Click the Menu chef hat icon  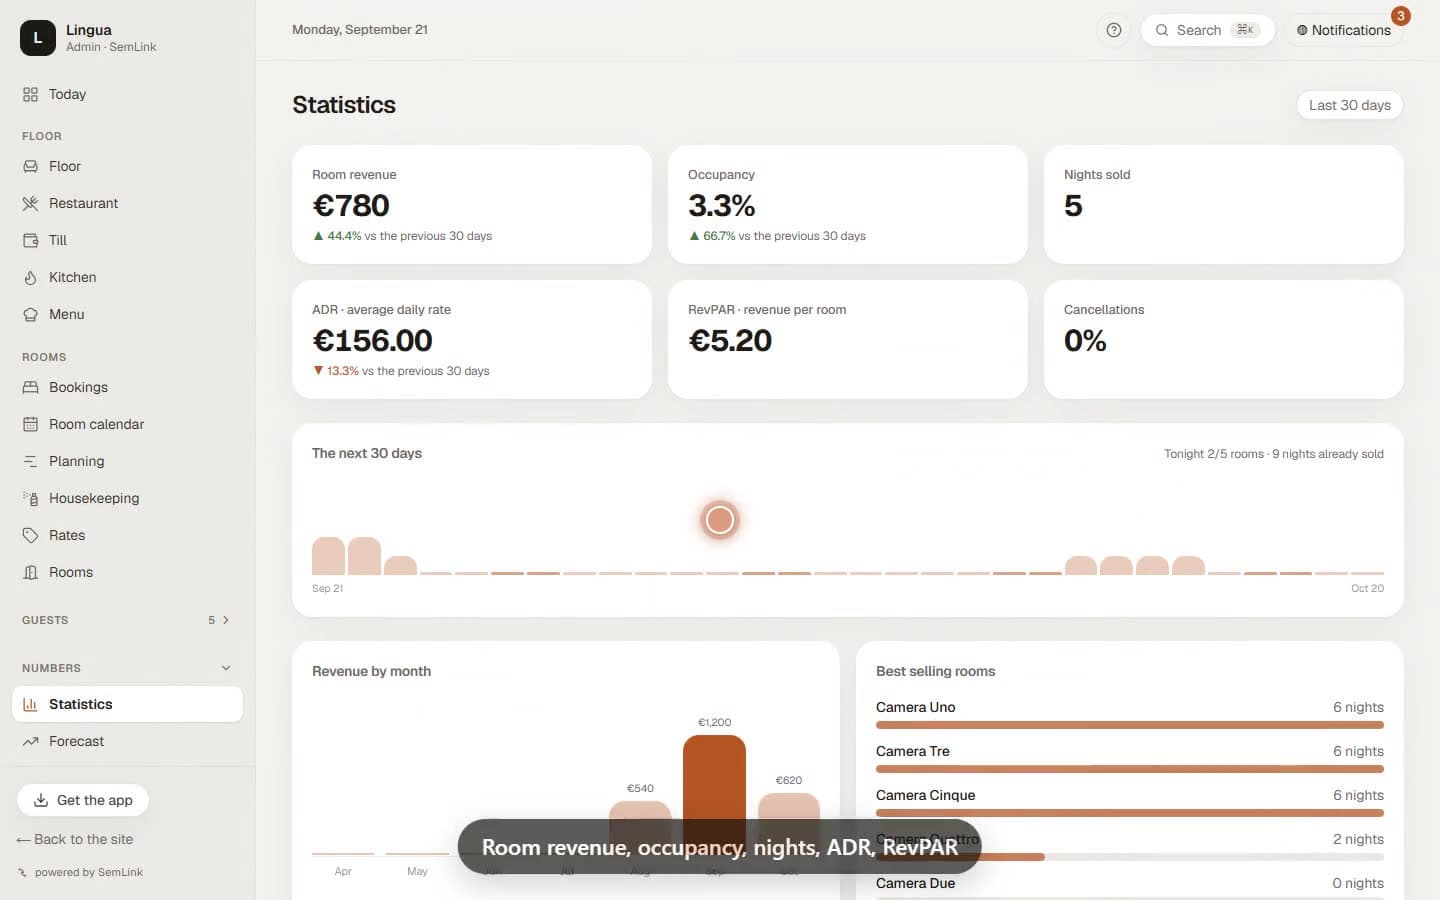[30, 314]
